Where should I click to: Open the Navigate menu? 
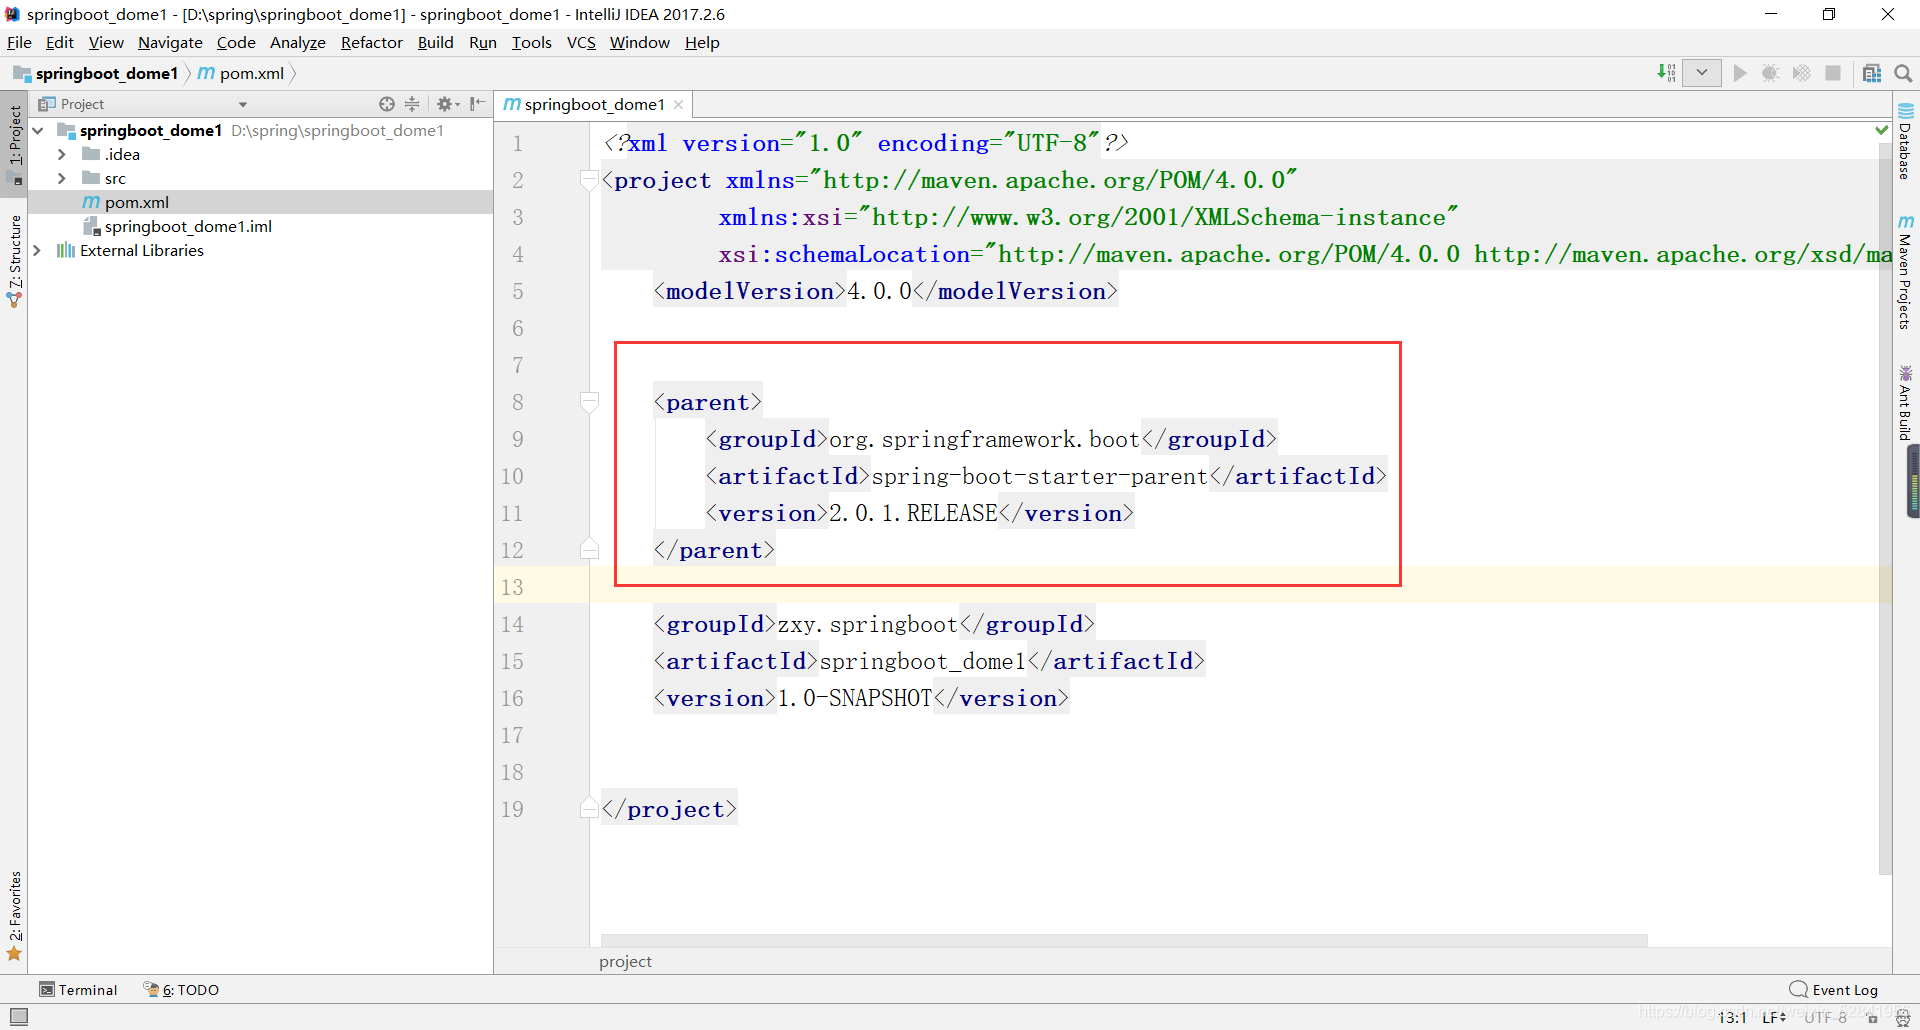(170, 42)
